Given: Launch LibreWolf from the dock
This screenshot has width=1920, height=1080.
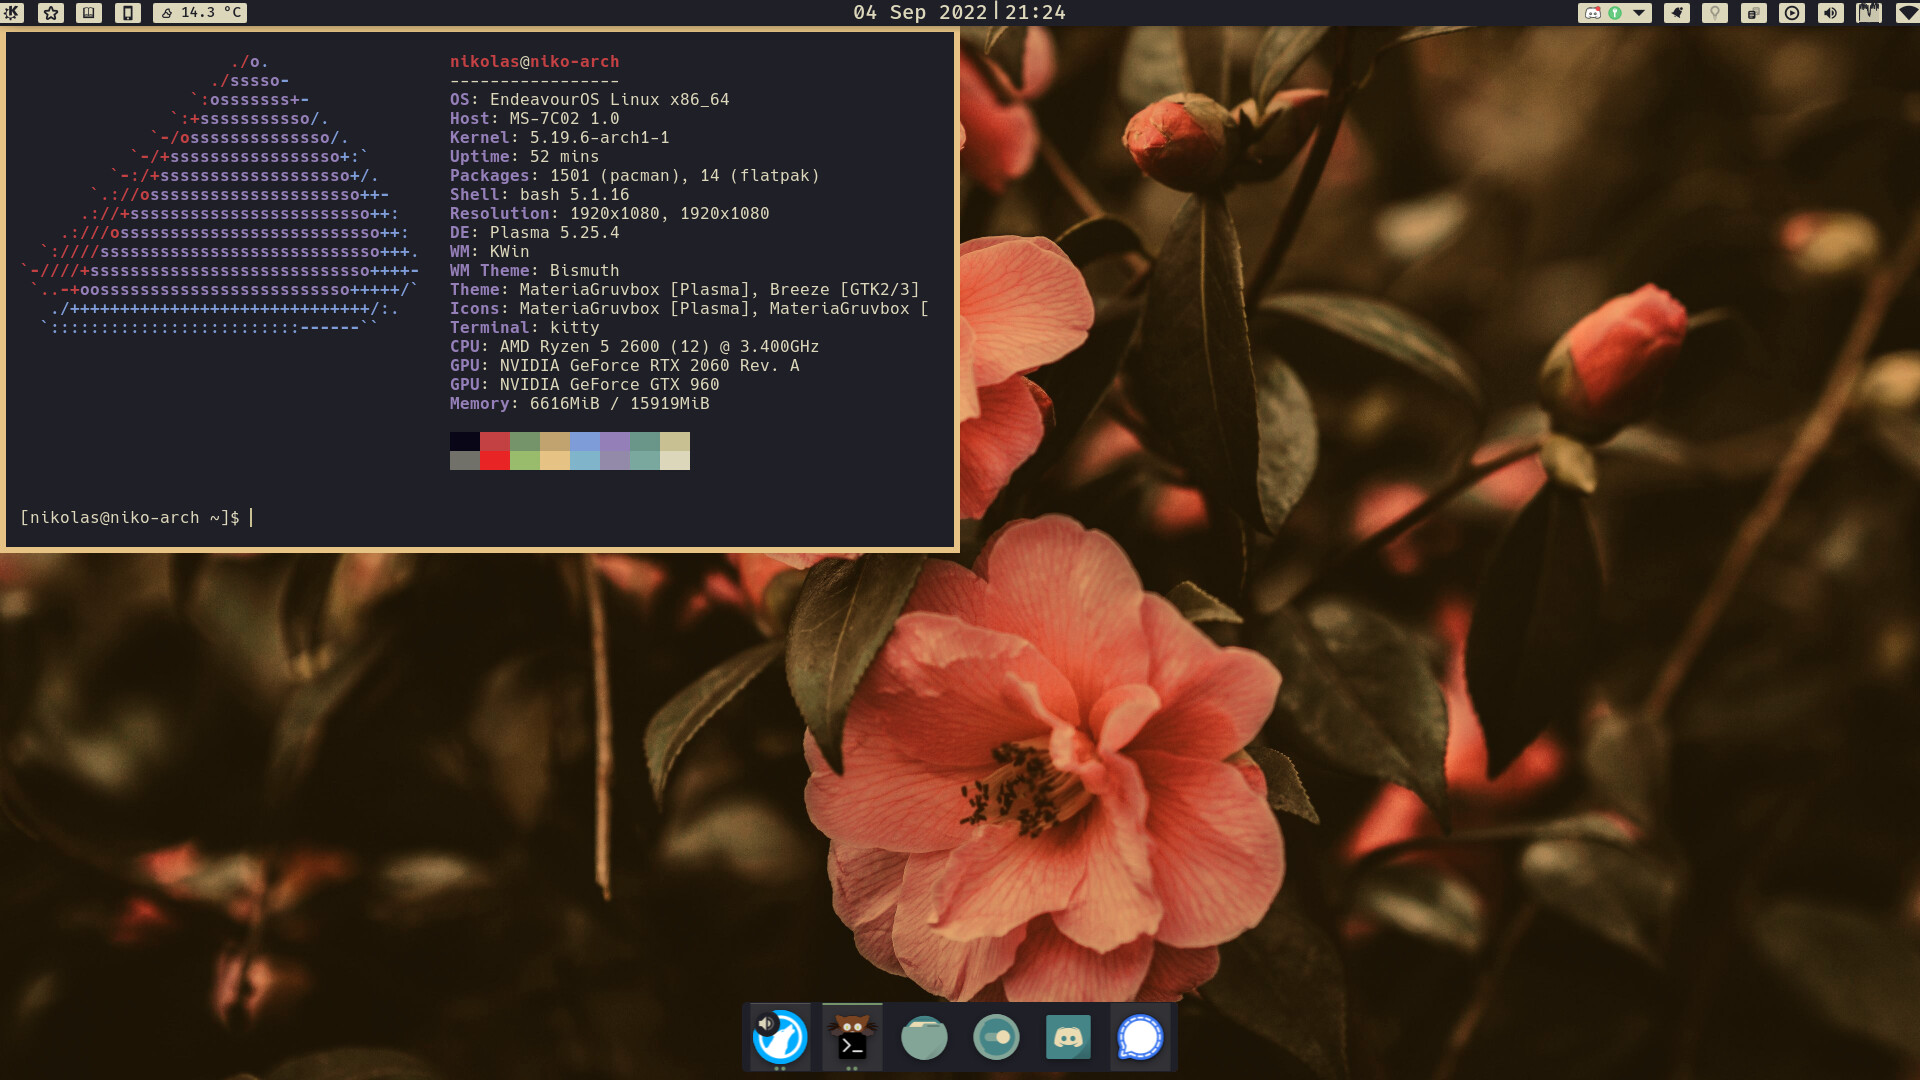Looking at the screenshot, I should (x=780, y=1037).
